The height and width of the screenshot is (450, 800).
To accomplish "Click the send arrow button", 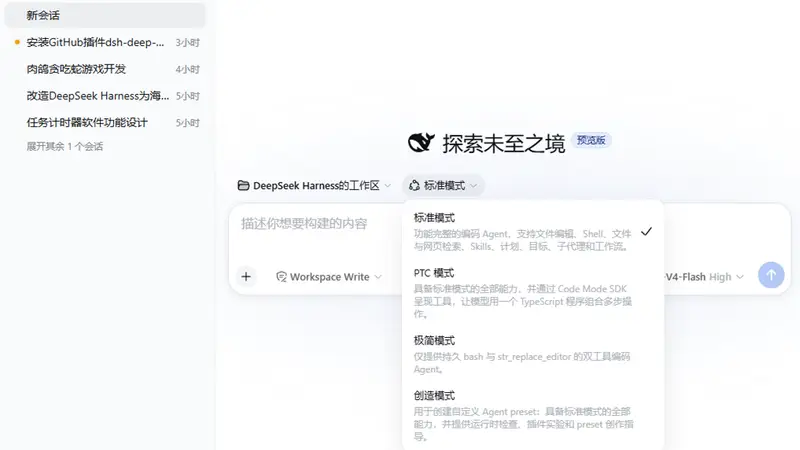I will (x=771, y=275).
